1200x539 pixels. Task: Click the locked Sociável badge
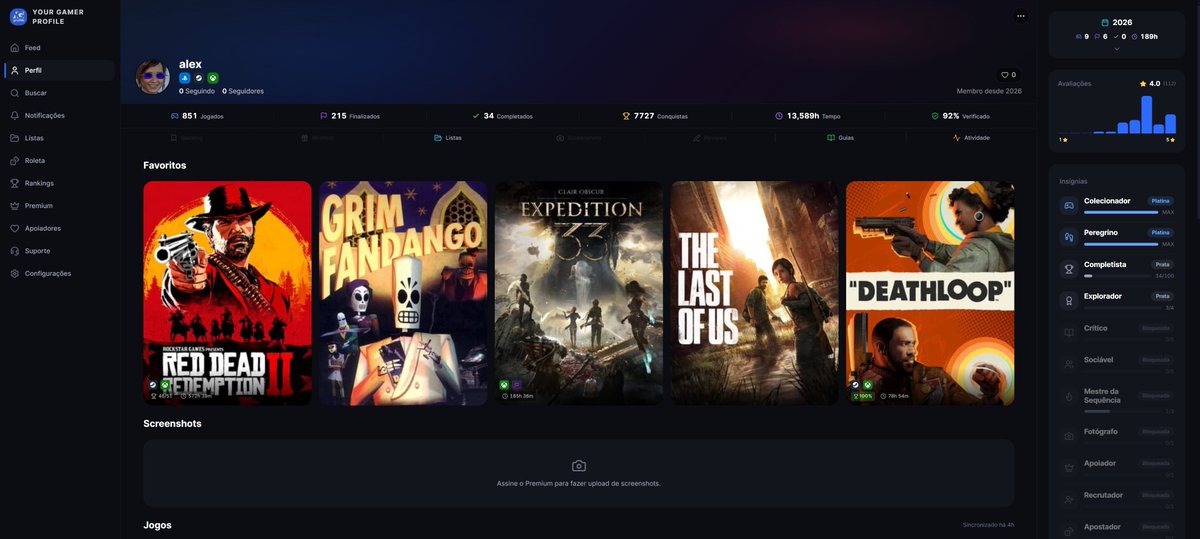[1117, 364]
